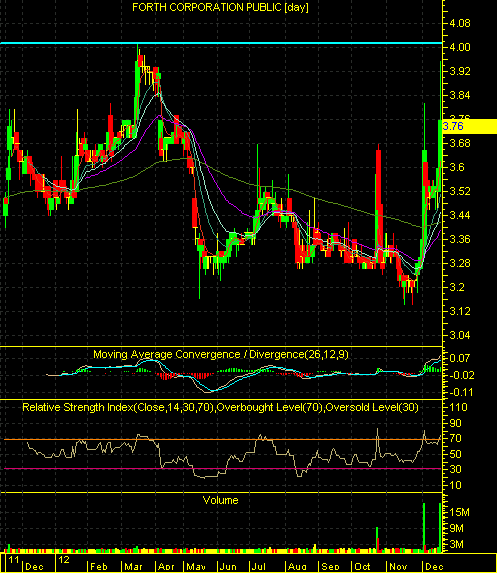Screen dimensions: 497x573
Task: Click the 3.84 price axis label
Action: 460,95
